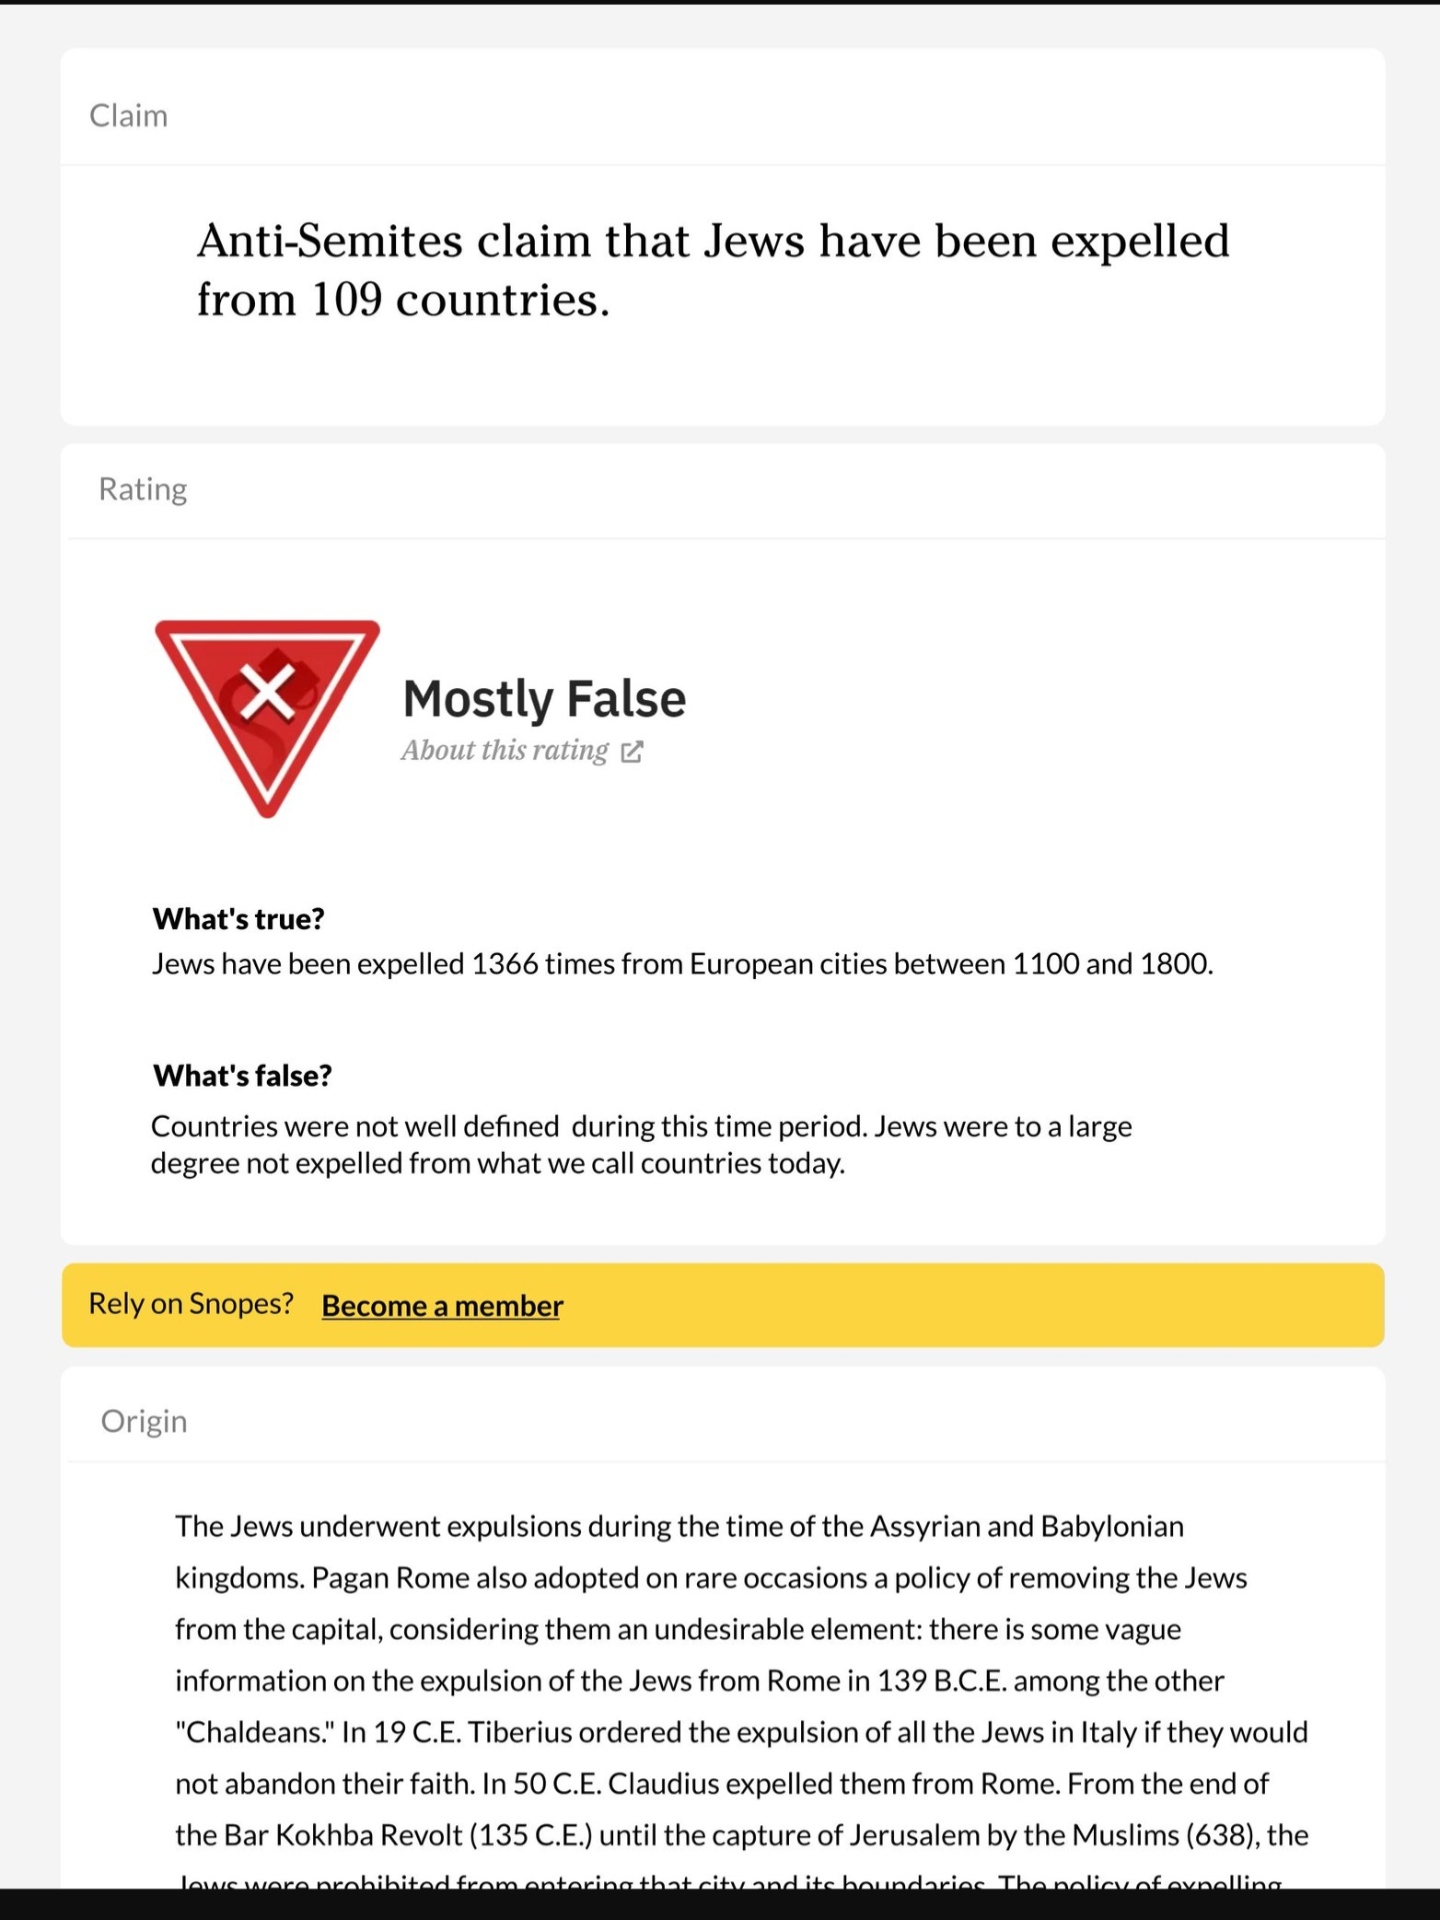This screenshot has width=1440, height=1920.
Task: Click the white X inside the rating triangle
Action: [267, 692]
